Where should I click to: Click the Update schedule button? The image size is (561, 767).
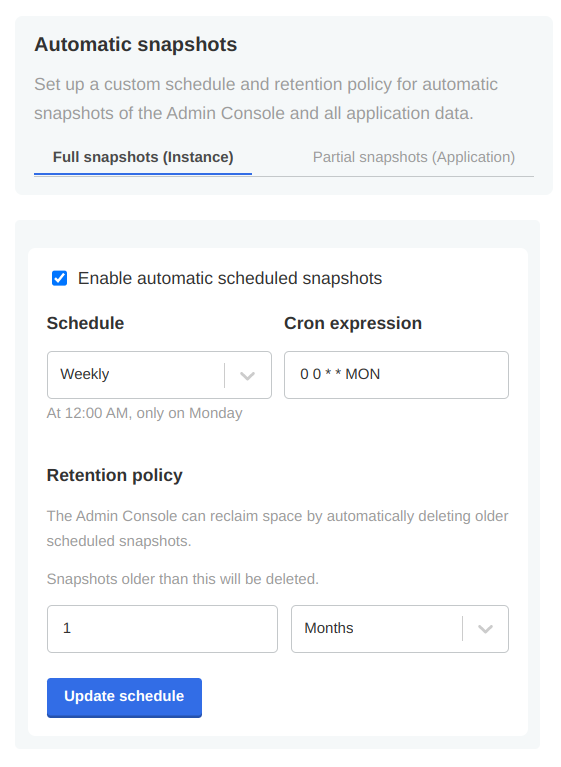click(x=124, y=697)
